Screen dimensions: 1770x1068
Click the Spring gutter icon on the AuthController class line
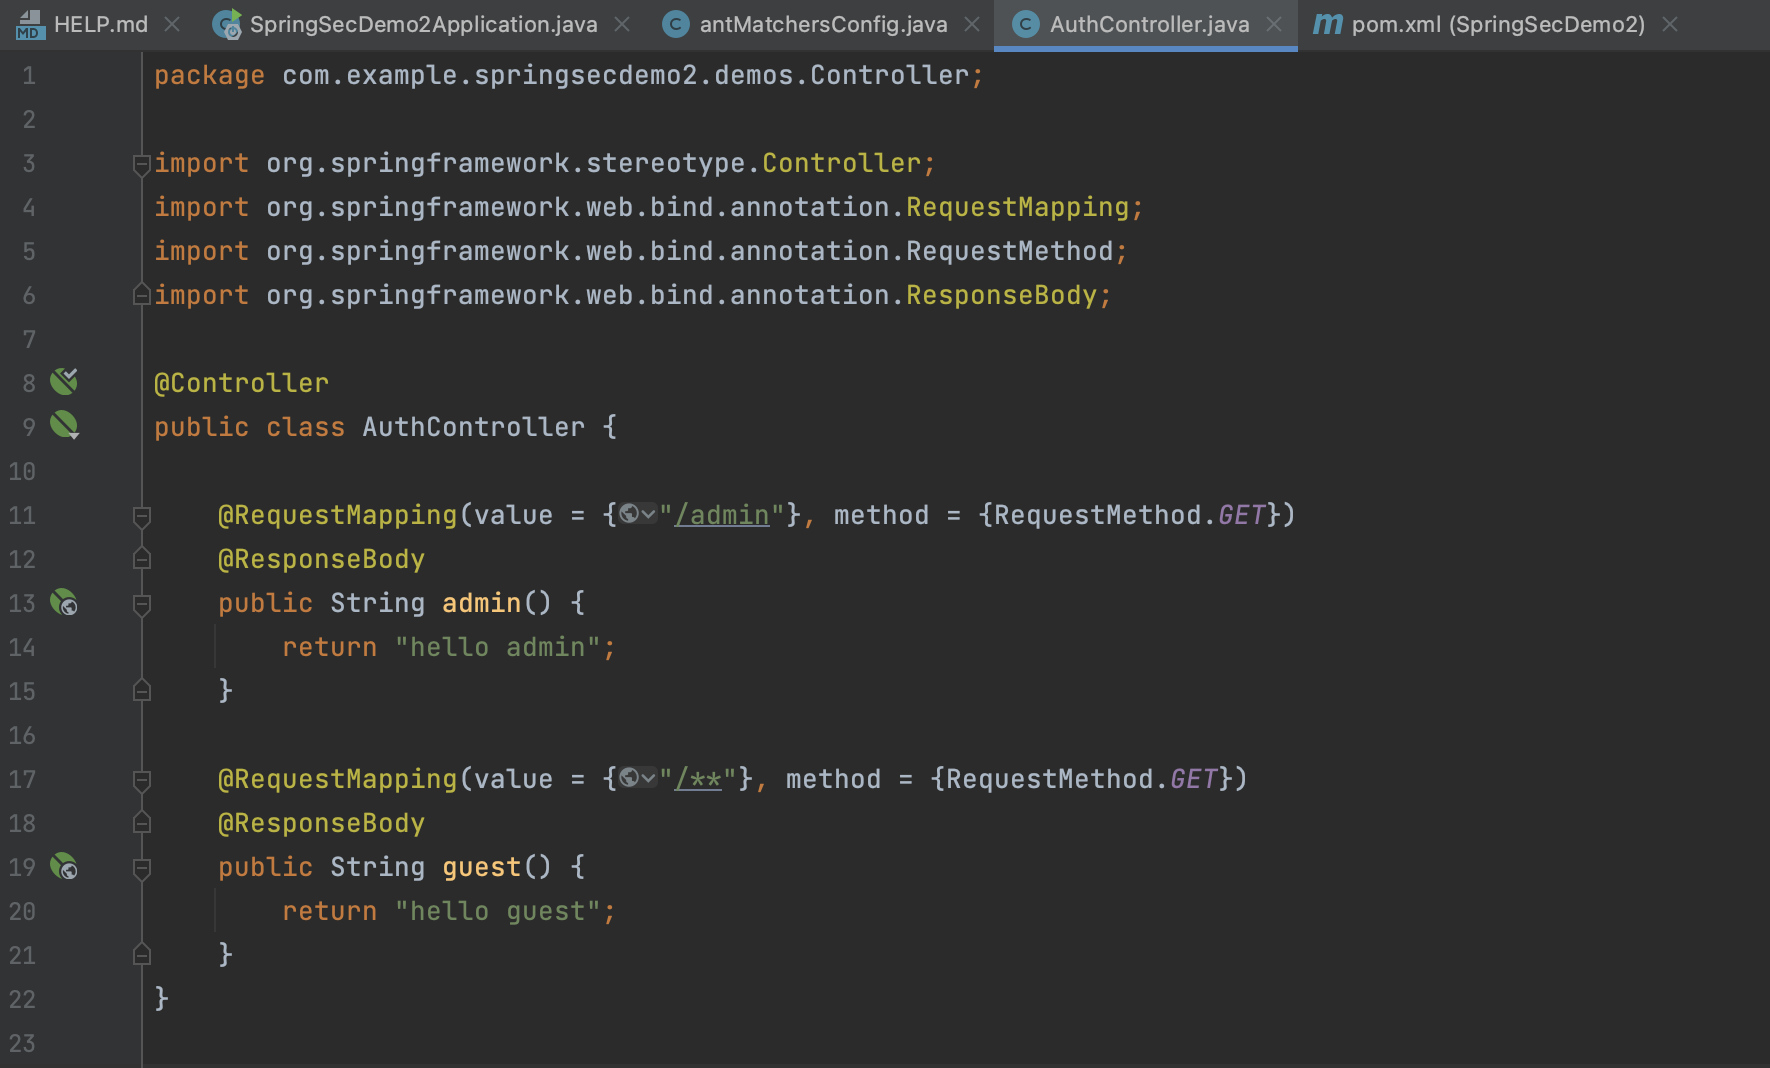coord(64,425)
